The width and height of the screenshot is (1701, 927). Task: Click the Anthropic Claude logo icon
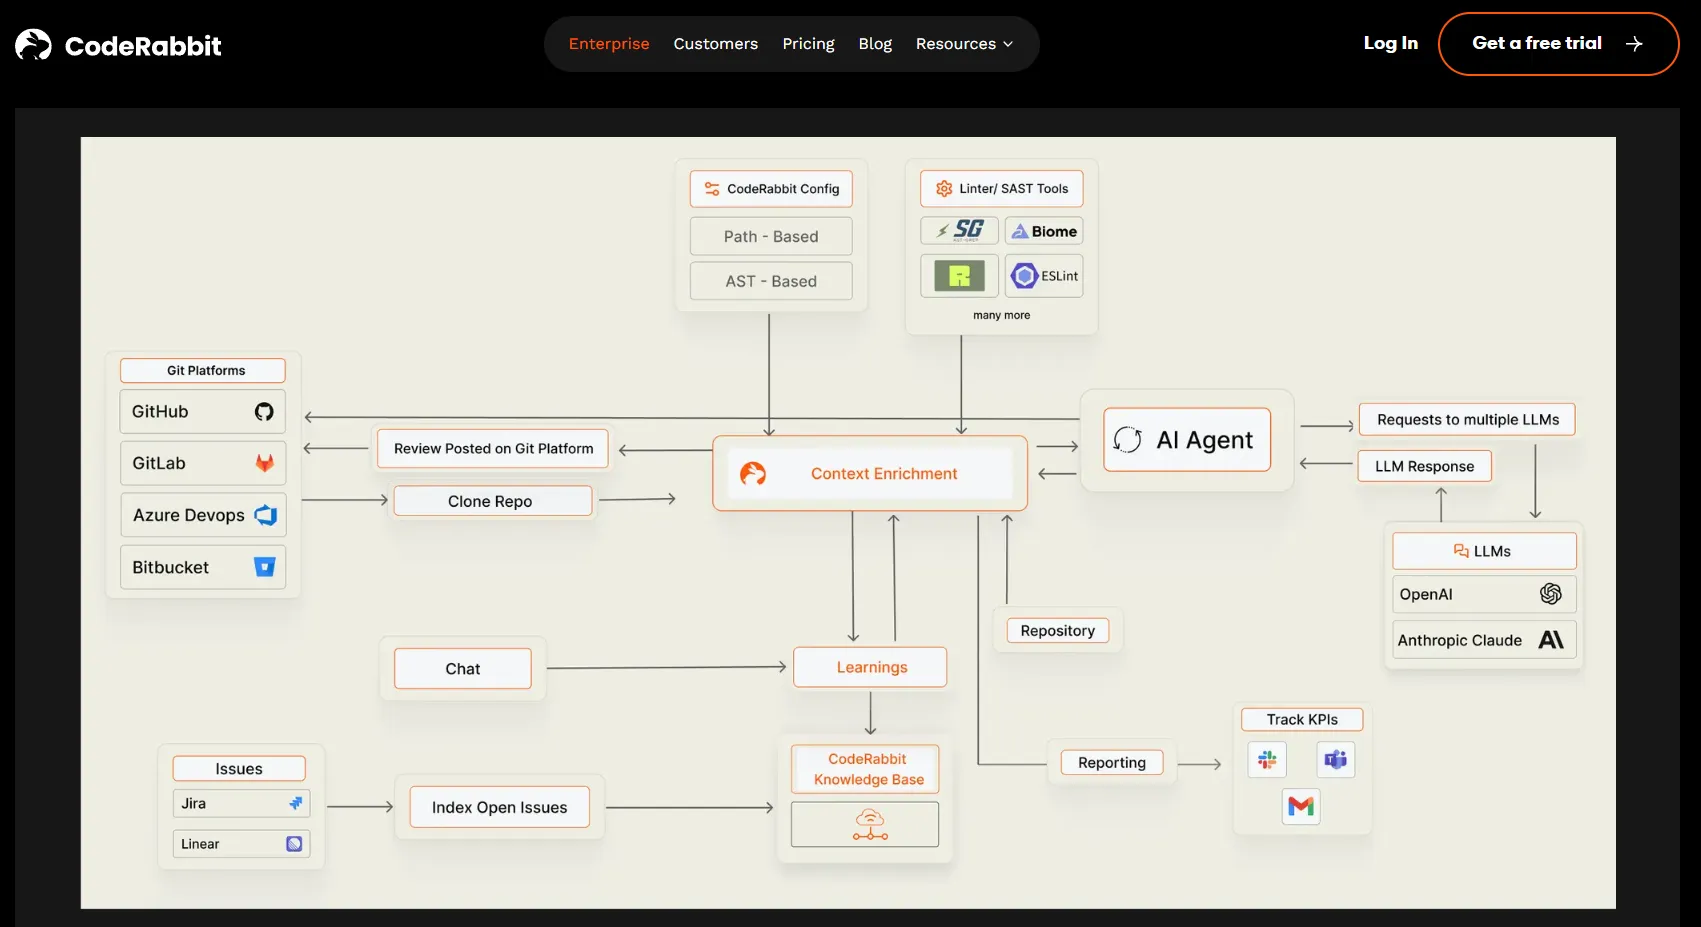click(1550, 640)
